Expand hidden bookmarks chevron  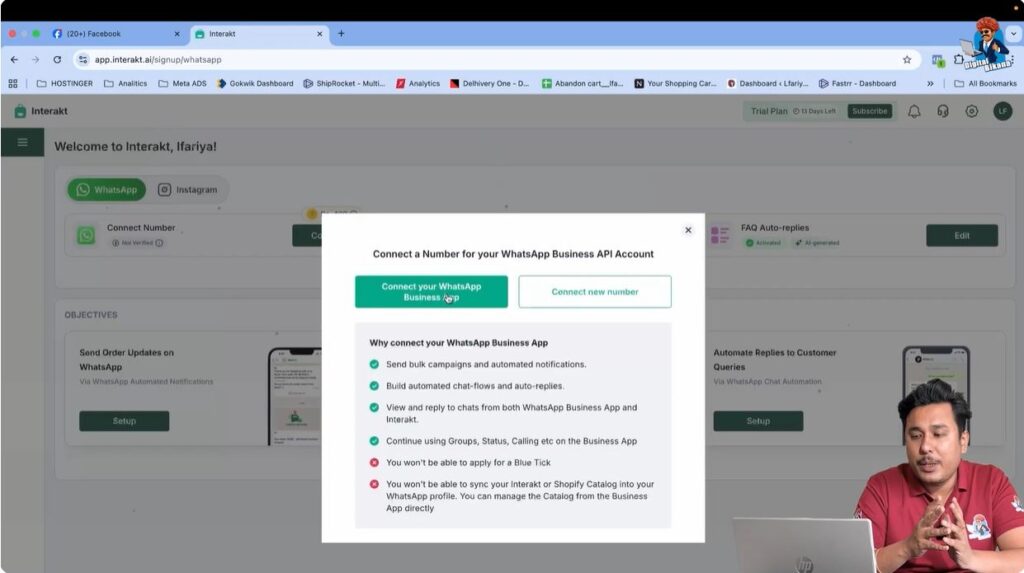930,84
